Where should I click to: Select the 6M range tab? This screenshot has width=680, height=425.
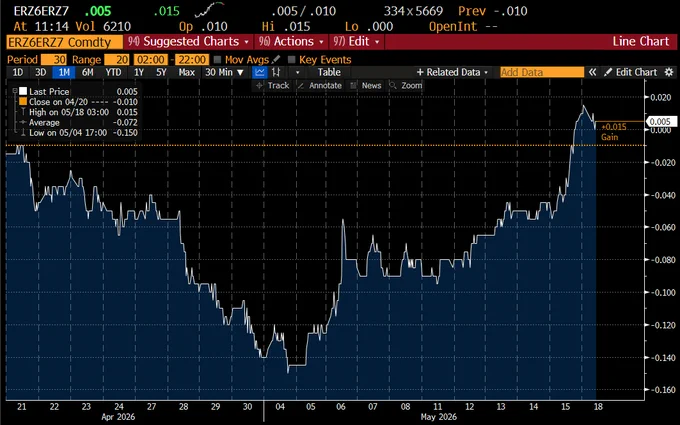(x=88, y=72)
